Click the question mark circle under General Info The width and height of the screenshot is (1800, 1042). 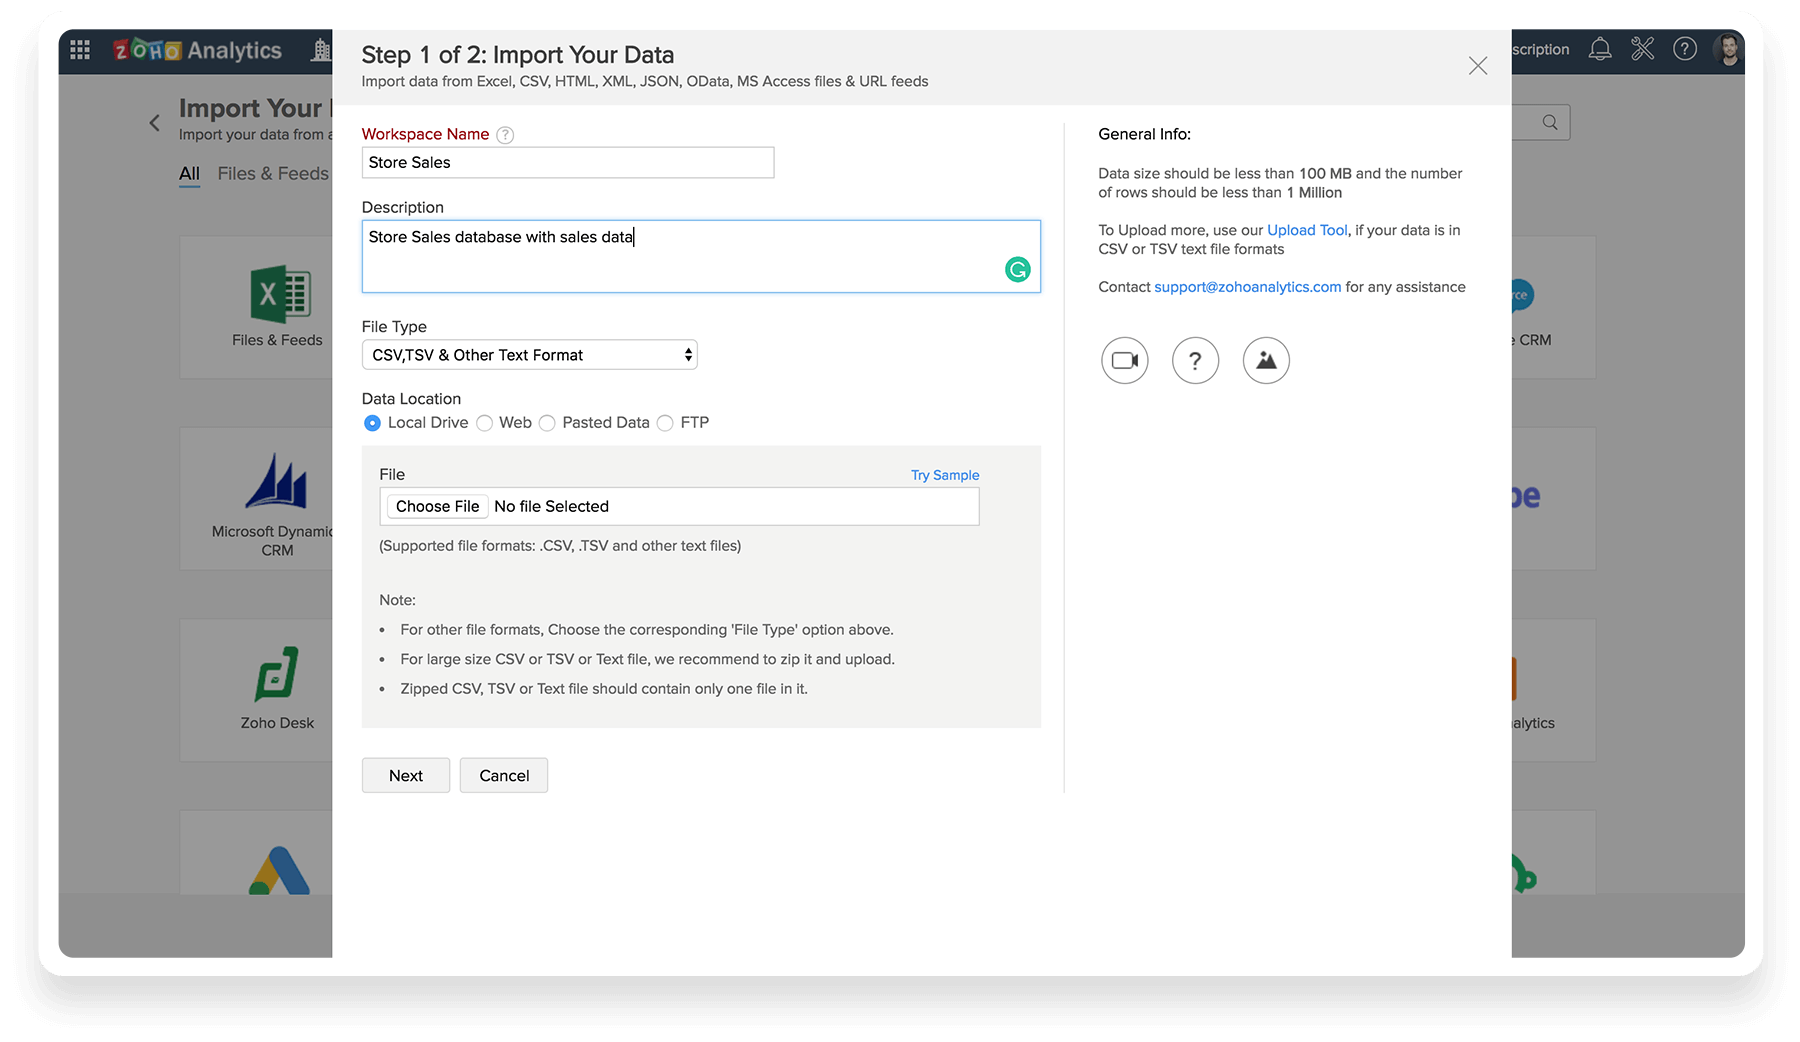click(1195, 361)
